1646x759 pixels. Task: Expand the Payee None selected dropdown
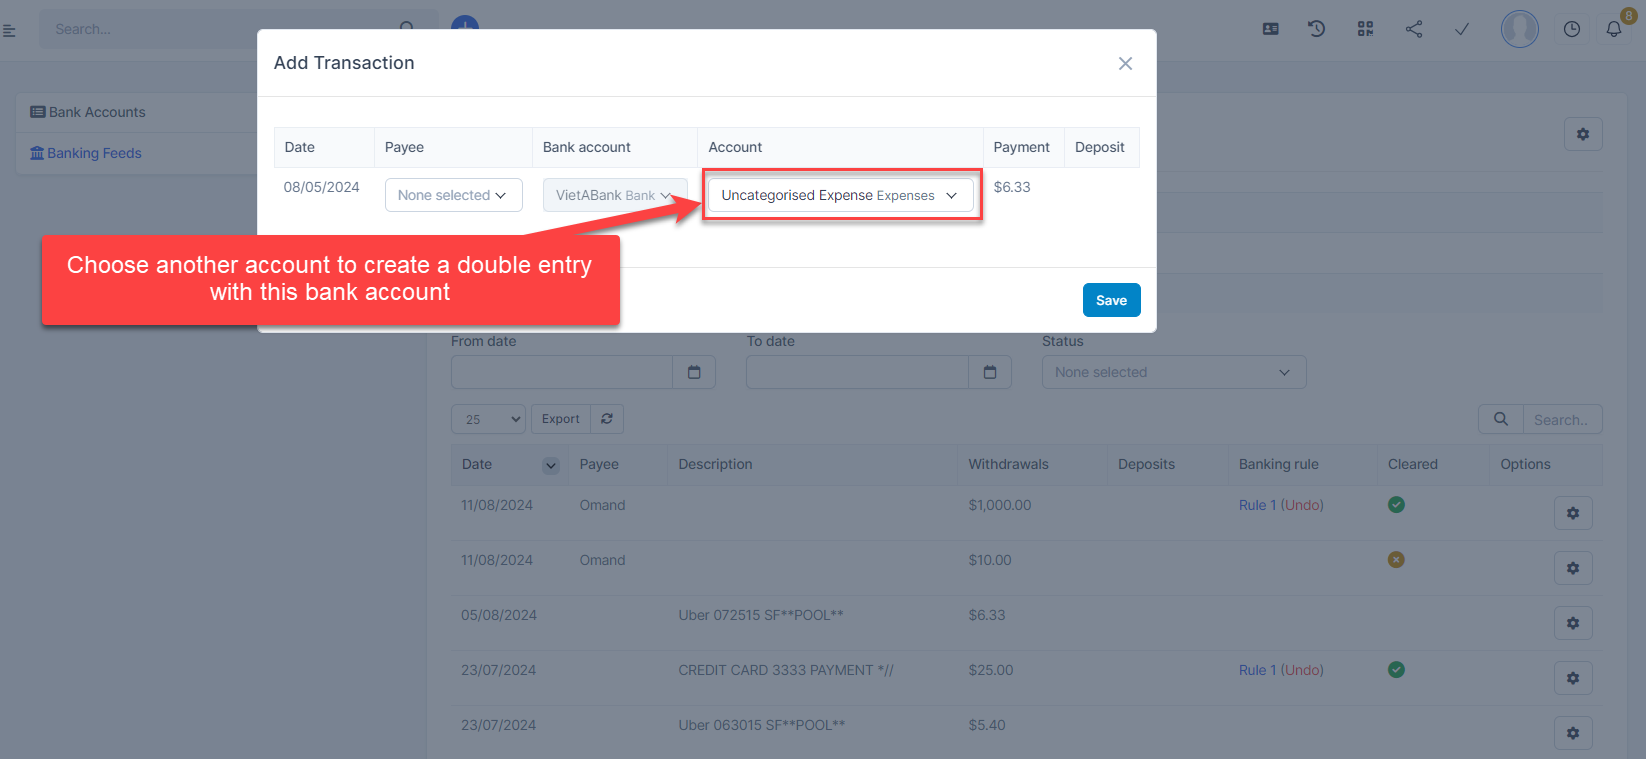(x=453, y=195)
